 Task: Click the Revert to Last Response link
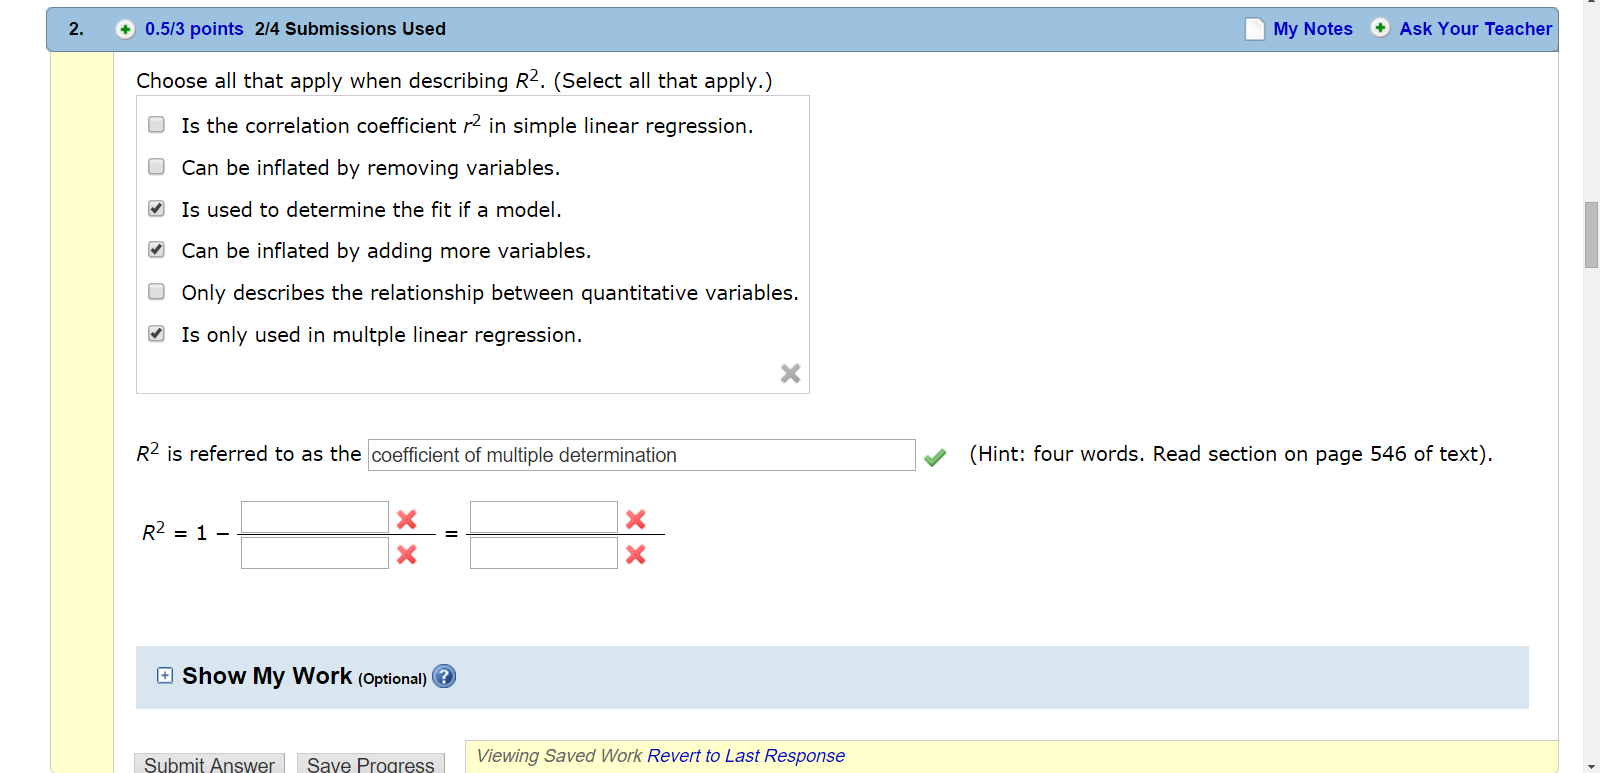746,755
